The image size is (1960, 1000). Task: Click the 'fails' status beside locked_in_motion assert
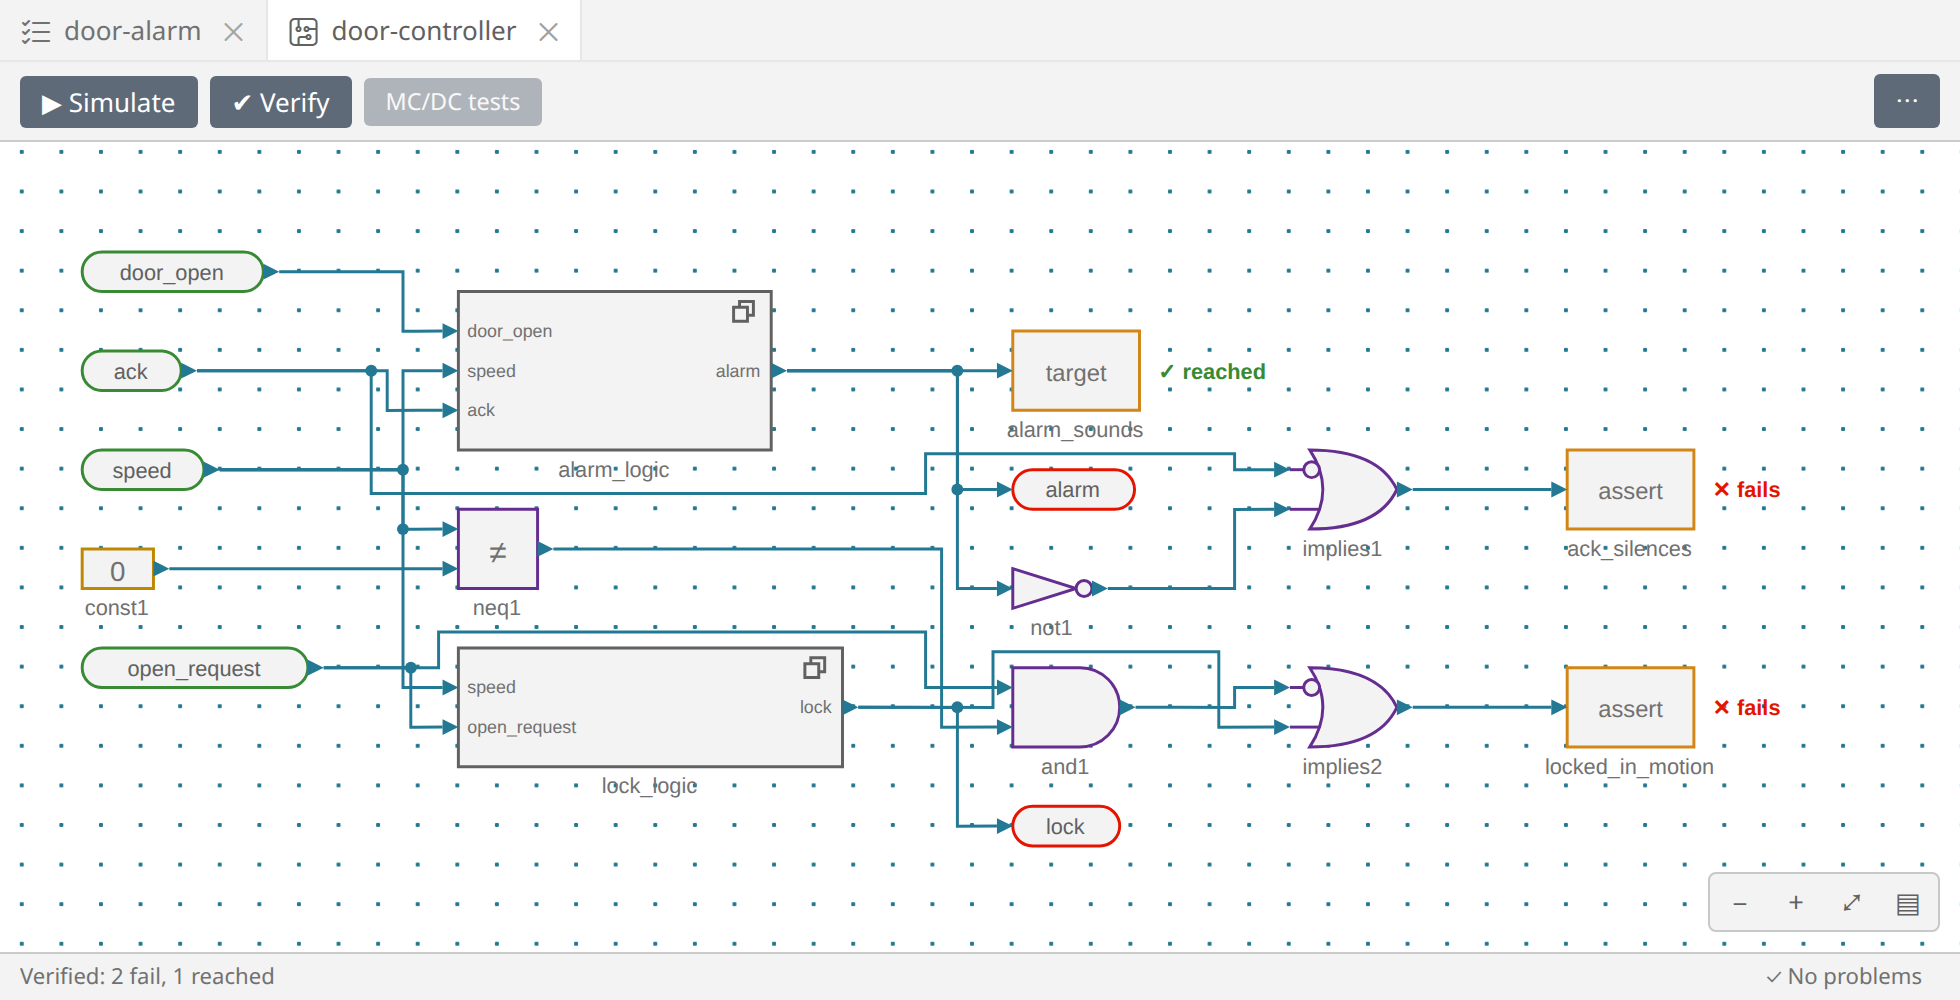(1747, 707)
